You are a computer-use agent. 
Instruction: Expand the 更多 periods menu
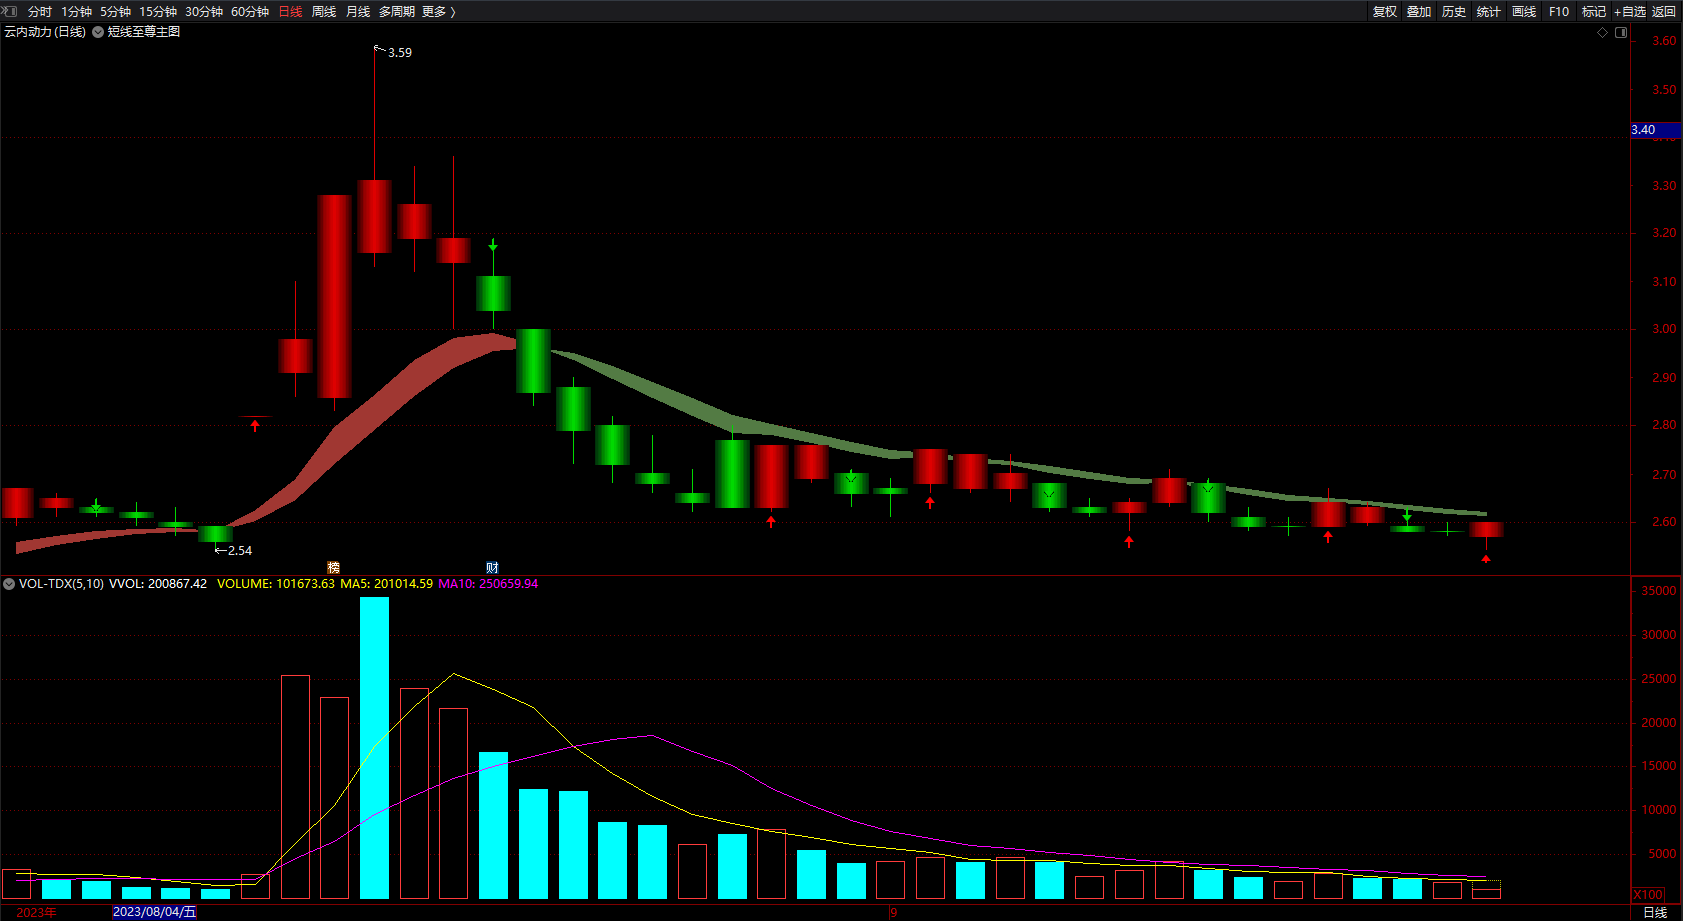(x=438, y=12)
